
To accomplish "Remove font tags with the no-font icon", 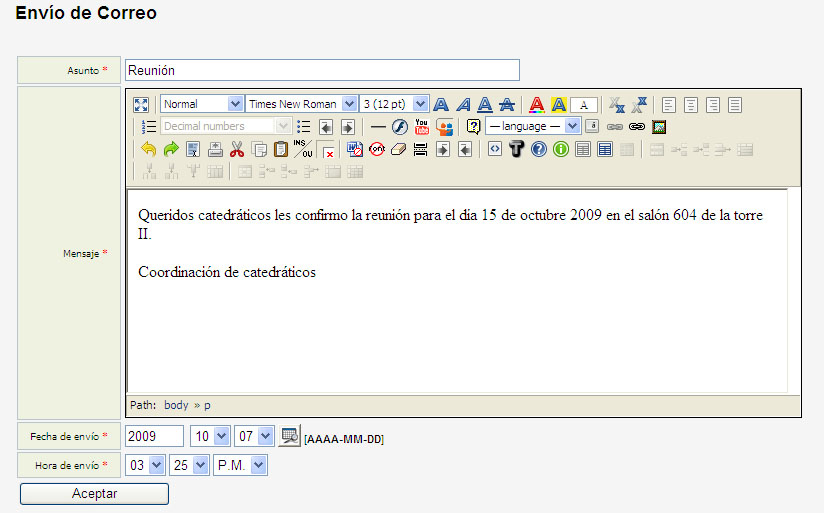I will tap(377, 149).
